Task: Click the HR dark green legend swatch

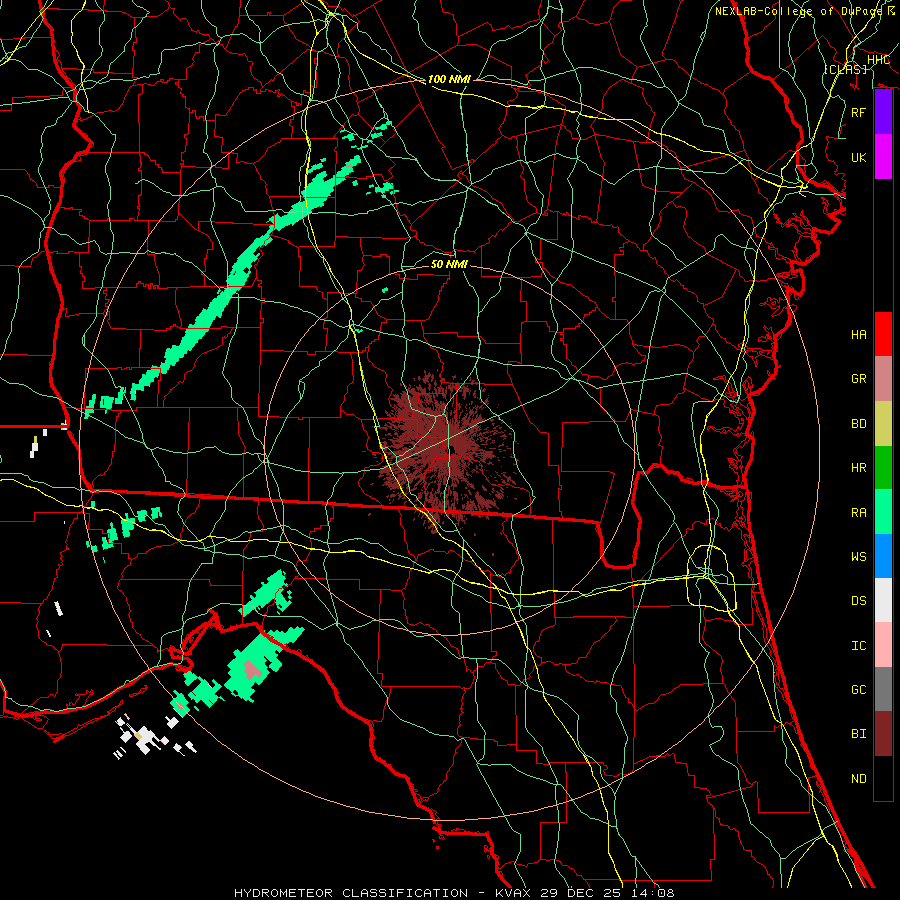Action: 883,468
